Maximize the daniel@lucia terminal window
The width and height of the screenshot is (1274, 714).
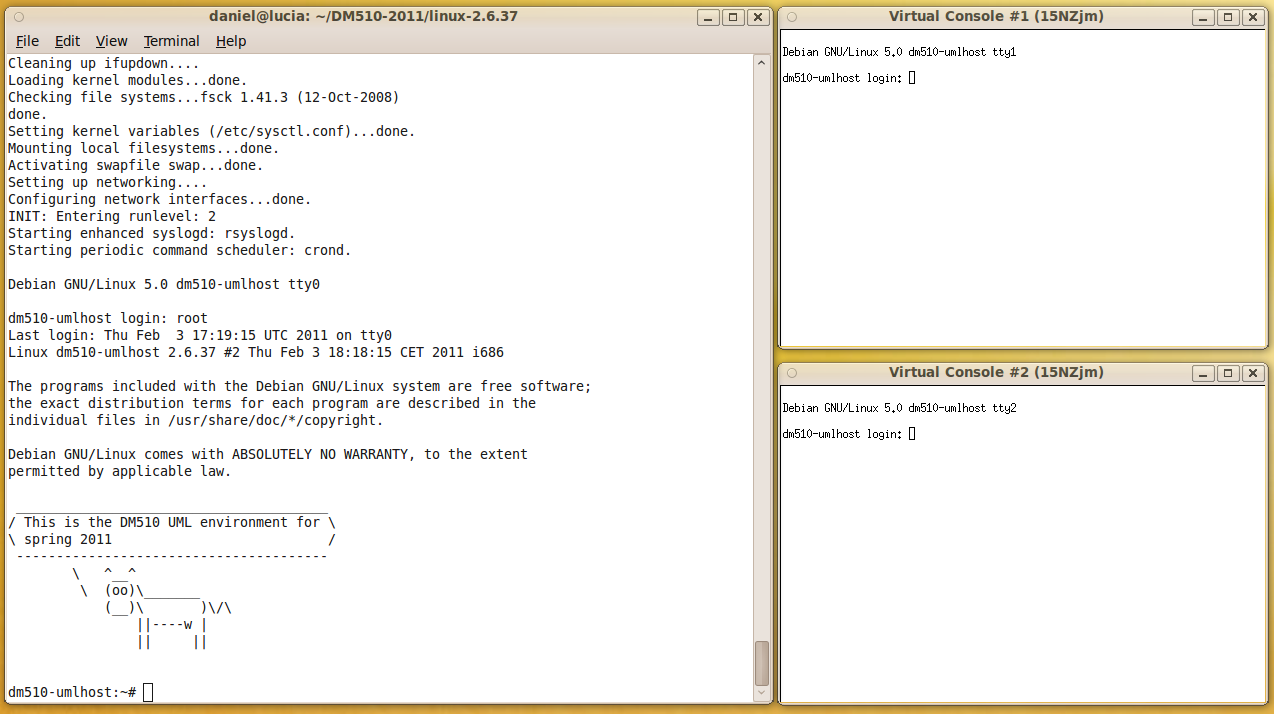click(733, 17)
